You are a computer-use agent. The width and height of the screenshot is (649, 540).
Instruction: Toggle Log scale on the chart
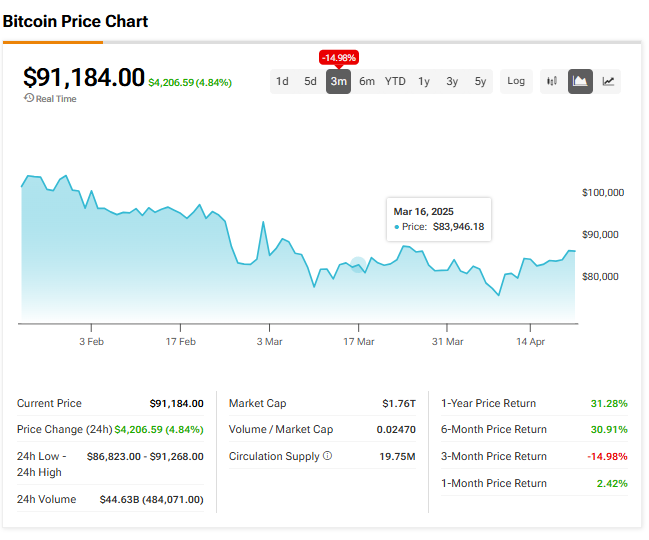point(516,81)
